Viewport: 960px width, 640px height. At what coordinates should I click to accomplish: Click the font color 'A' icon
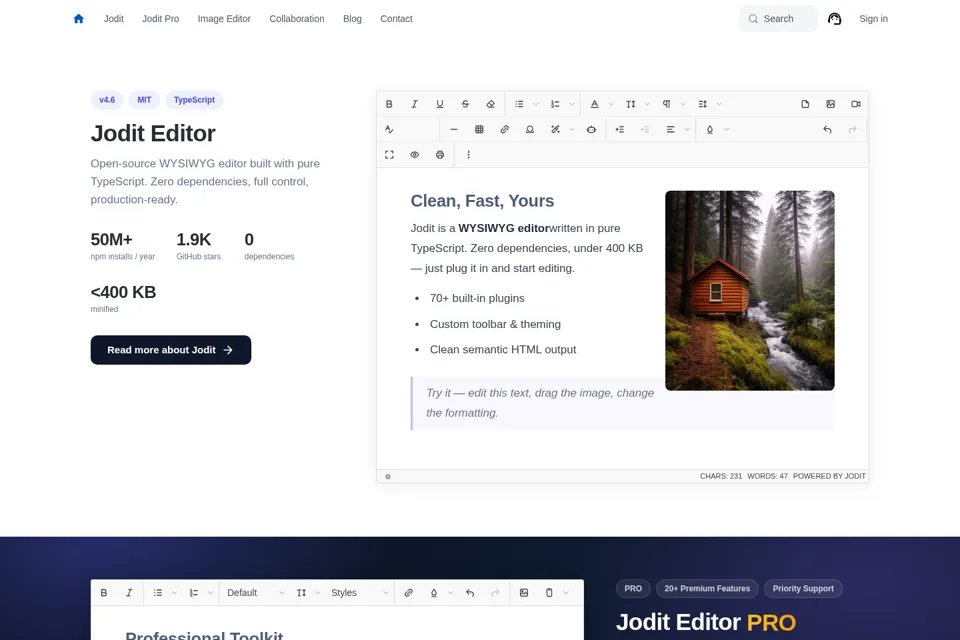(594, 104)
